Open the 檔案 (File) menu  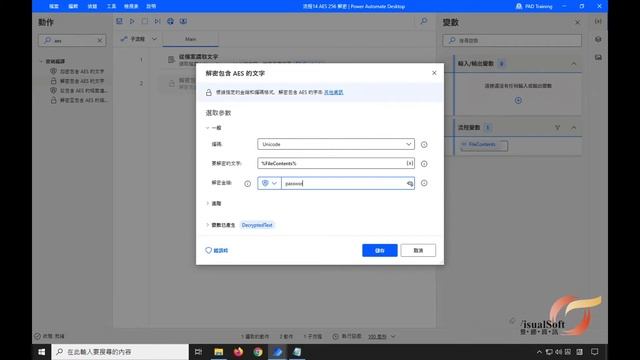click(x=54, y=6)
